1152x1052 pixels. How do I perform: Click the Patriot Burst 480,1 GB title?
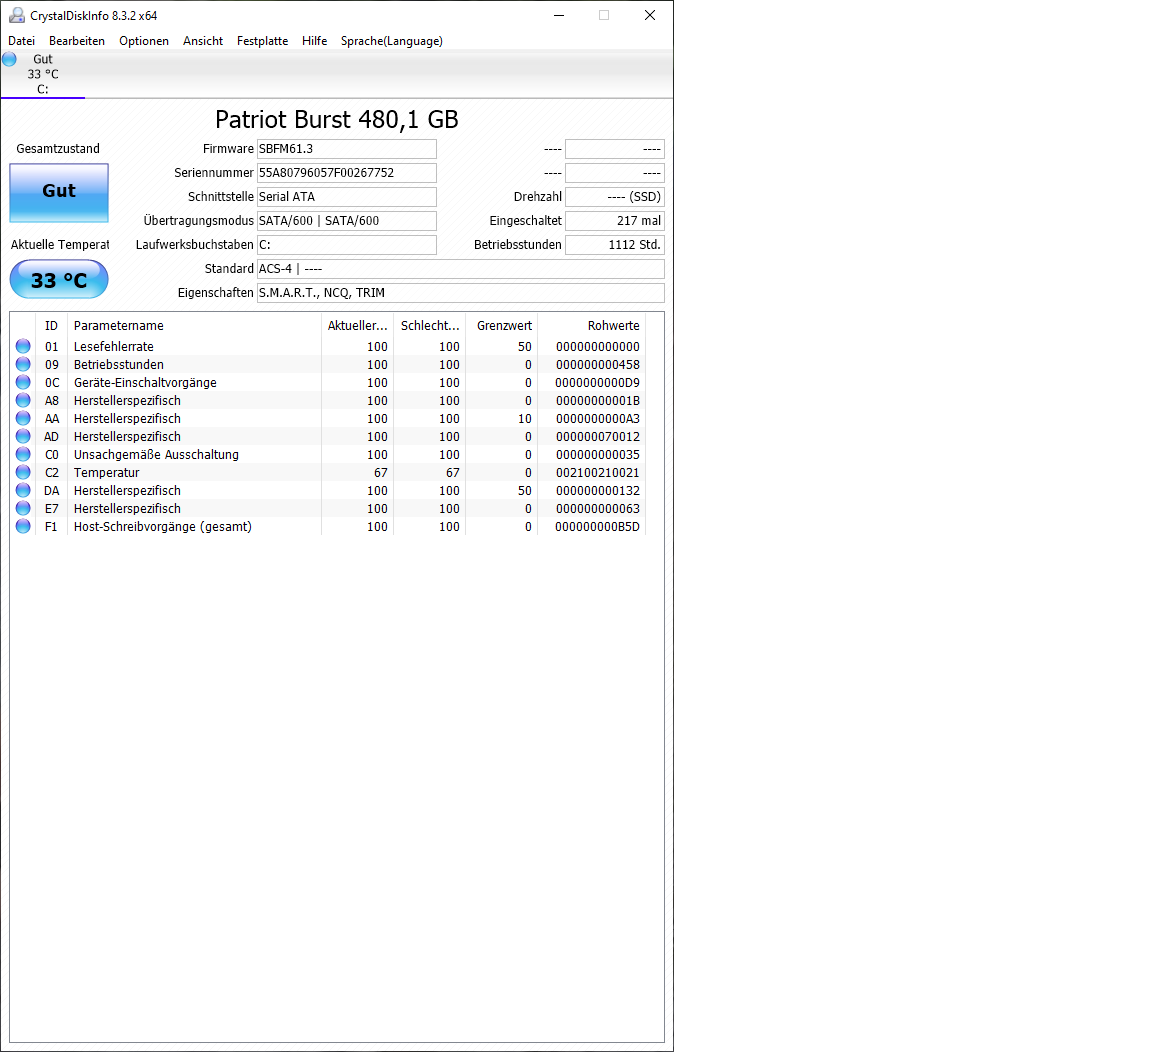[x=336, y=119]
